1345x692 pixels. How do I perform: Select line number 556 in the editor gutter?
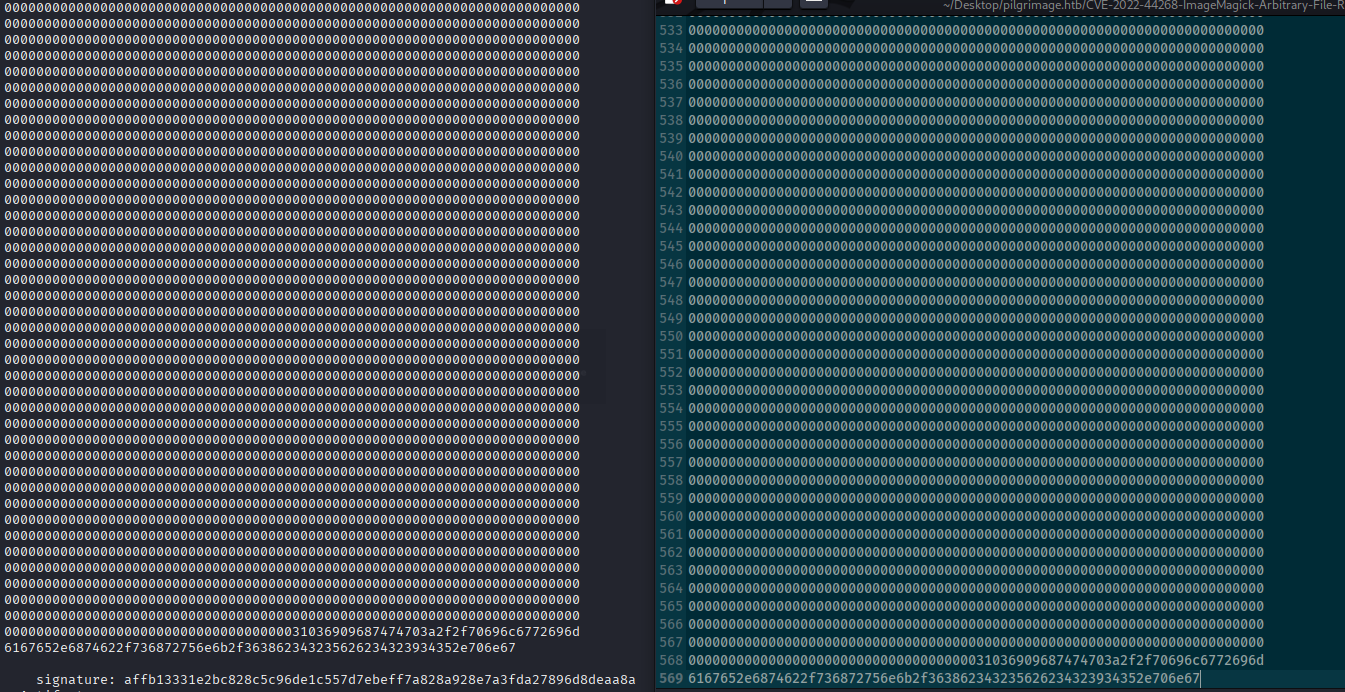click(x=671, y=444)
